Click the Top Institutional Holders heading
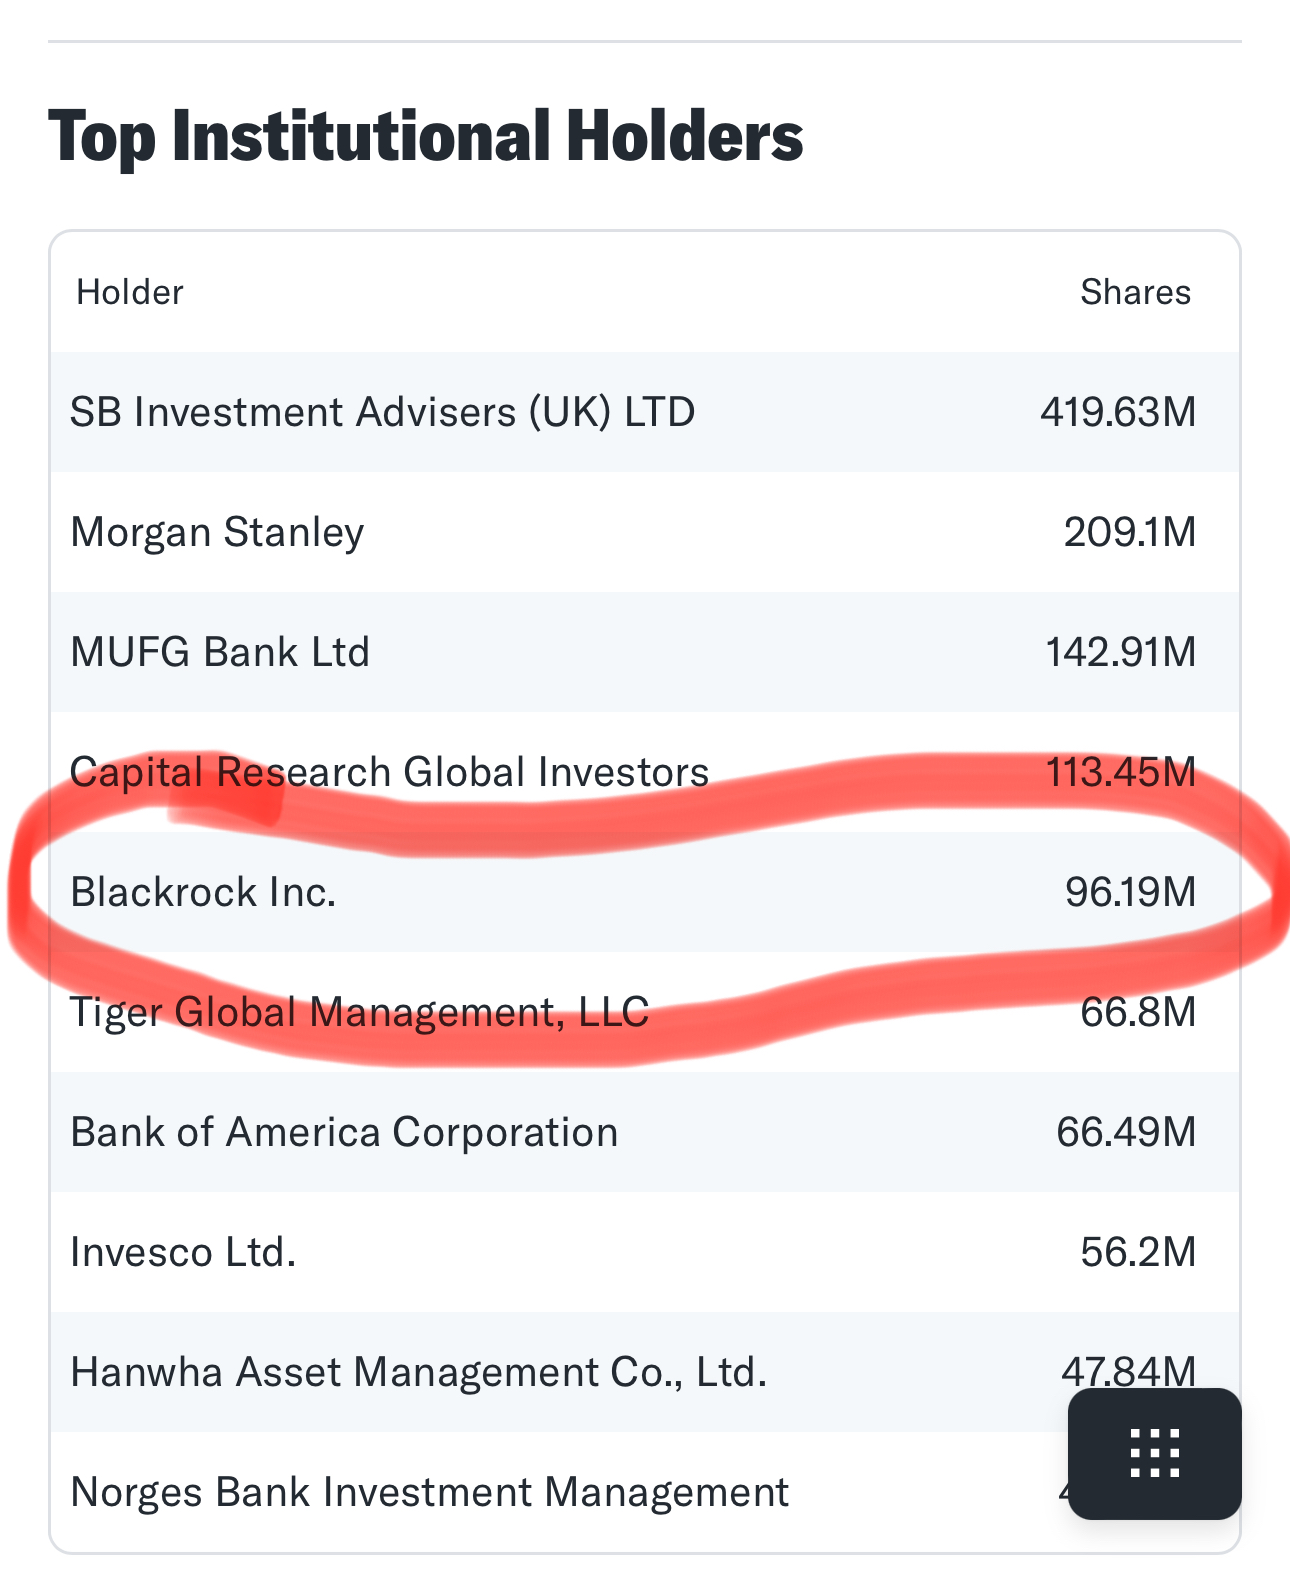The height and width of the screenshot is (1593, 1290). (x=426, y=136)
